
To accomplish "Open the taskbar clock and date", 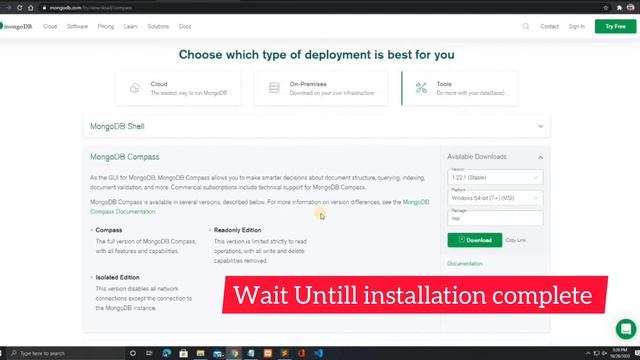I will pos(620,353).
